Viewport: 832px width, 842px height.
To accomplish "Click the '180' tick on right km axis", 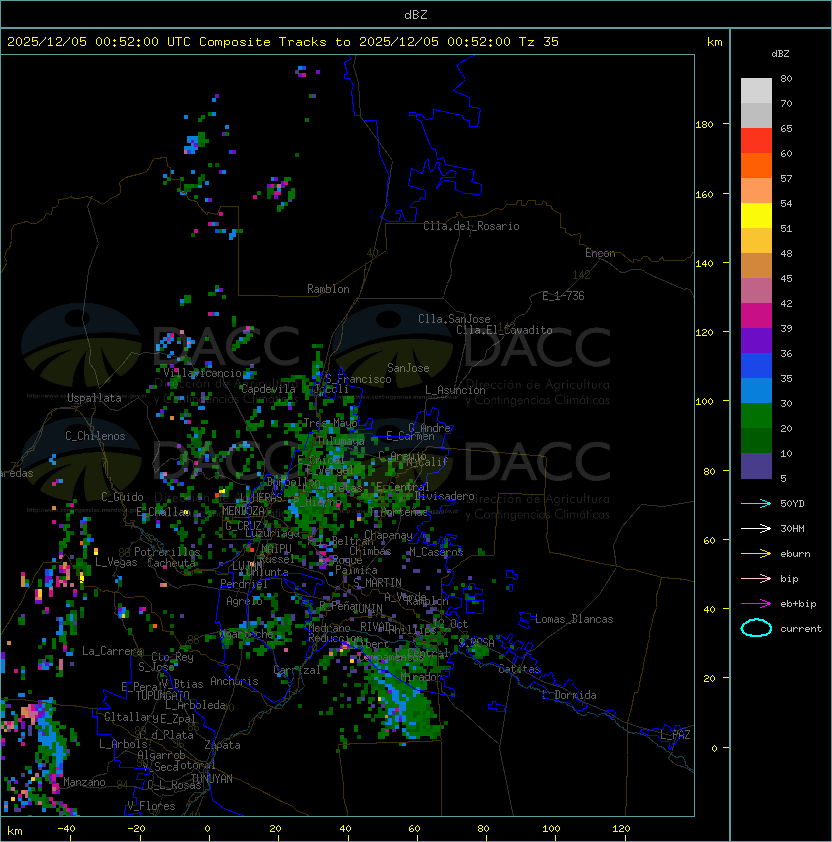I will pos(704,125).
